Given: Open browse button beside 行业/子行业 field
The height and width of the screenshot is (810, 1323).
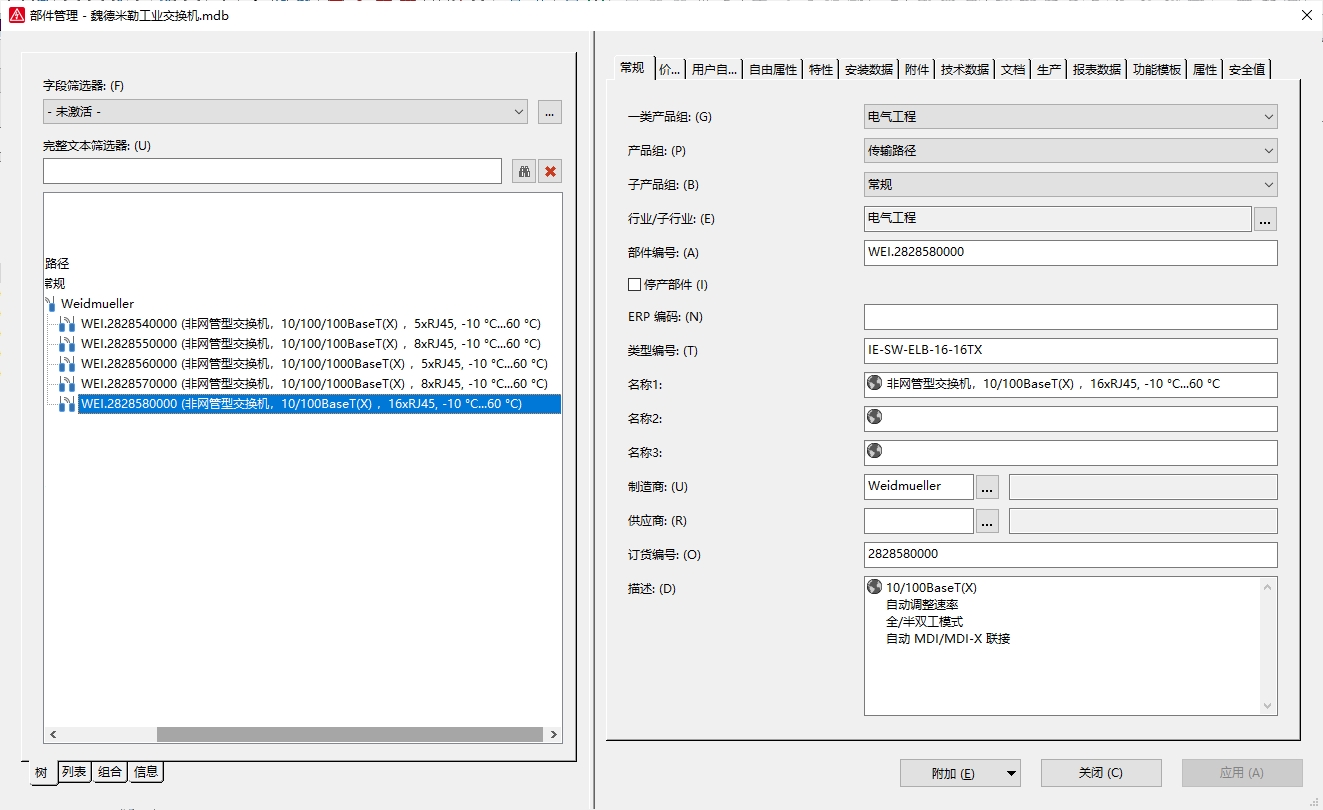Looking at the screenshot, I should [1265, 219].
